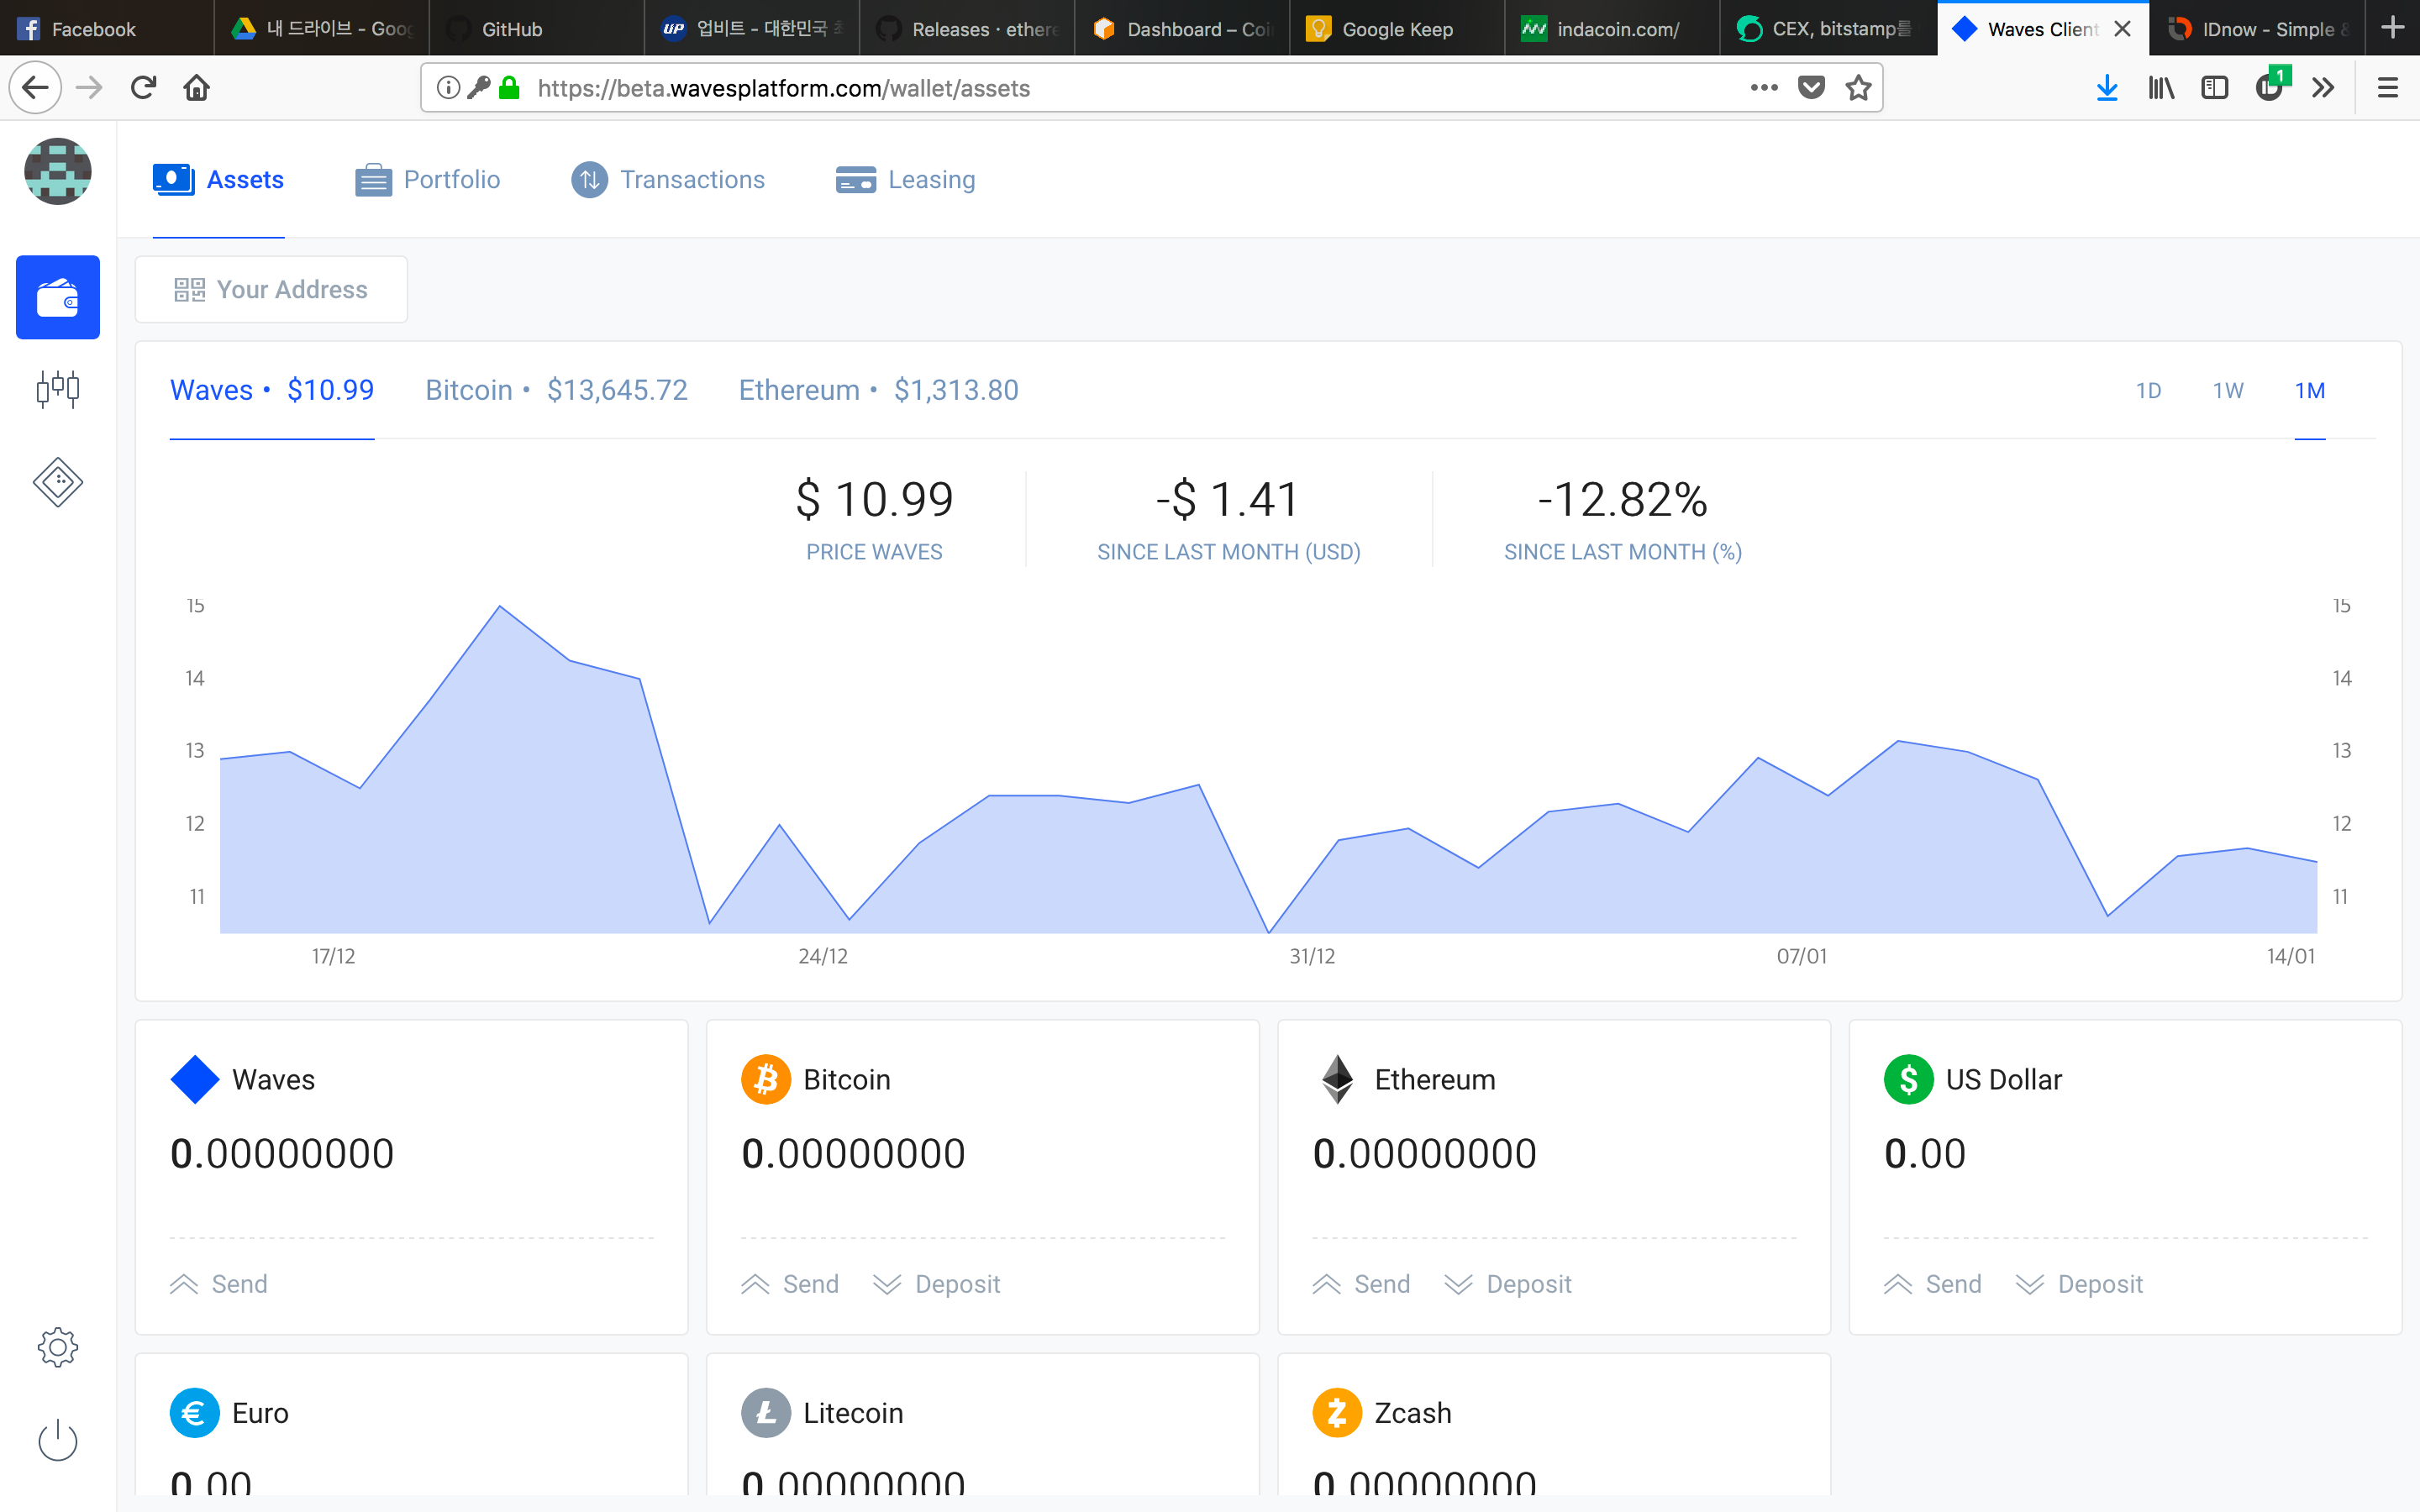The width and height of the screenshot is (2420, 1512).
Task: Show more toolbar tools chevron
Action: pyautogui.click(x=2323, y=88)
